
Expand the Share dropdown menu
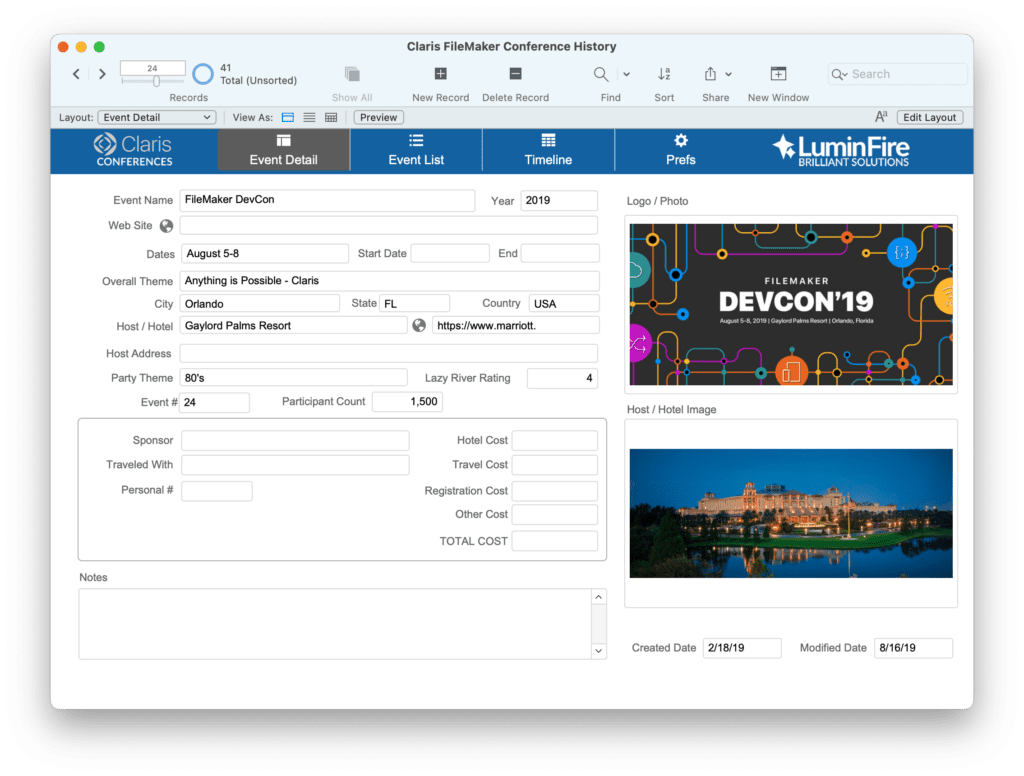tap(728, 74)
